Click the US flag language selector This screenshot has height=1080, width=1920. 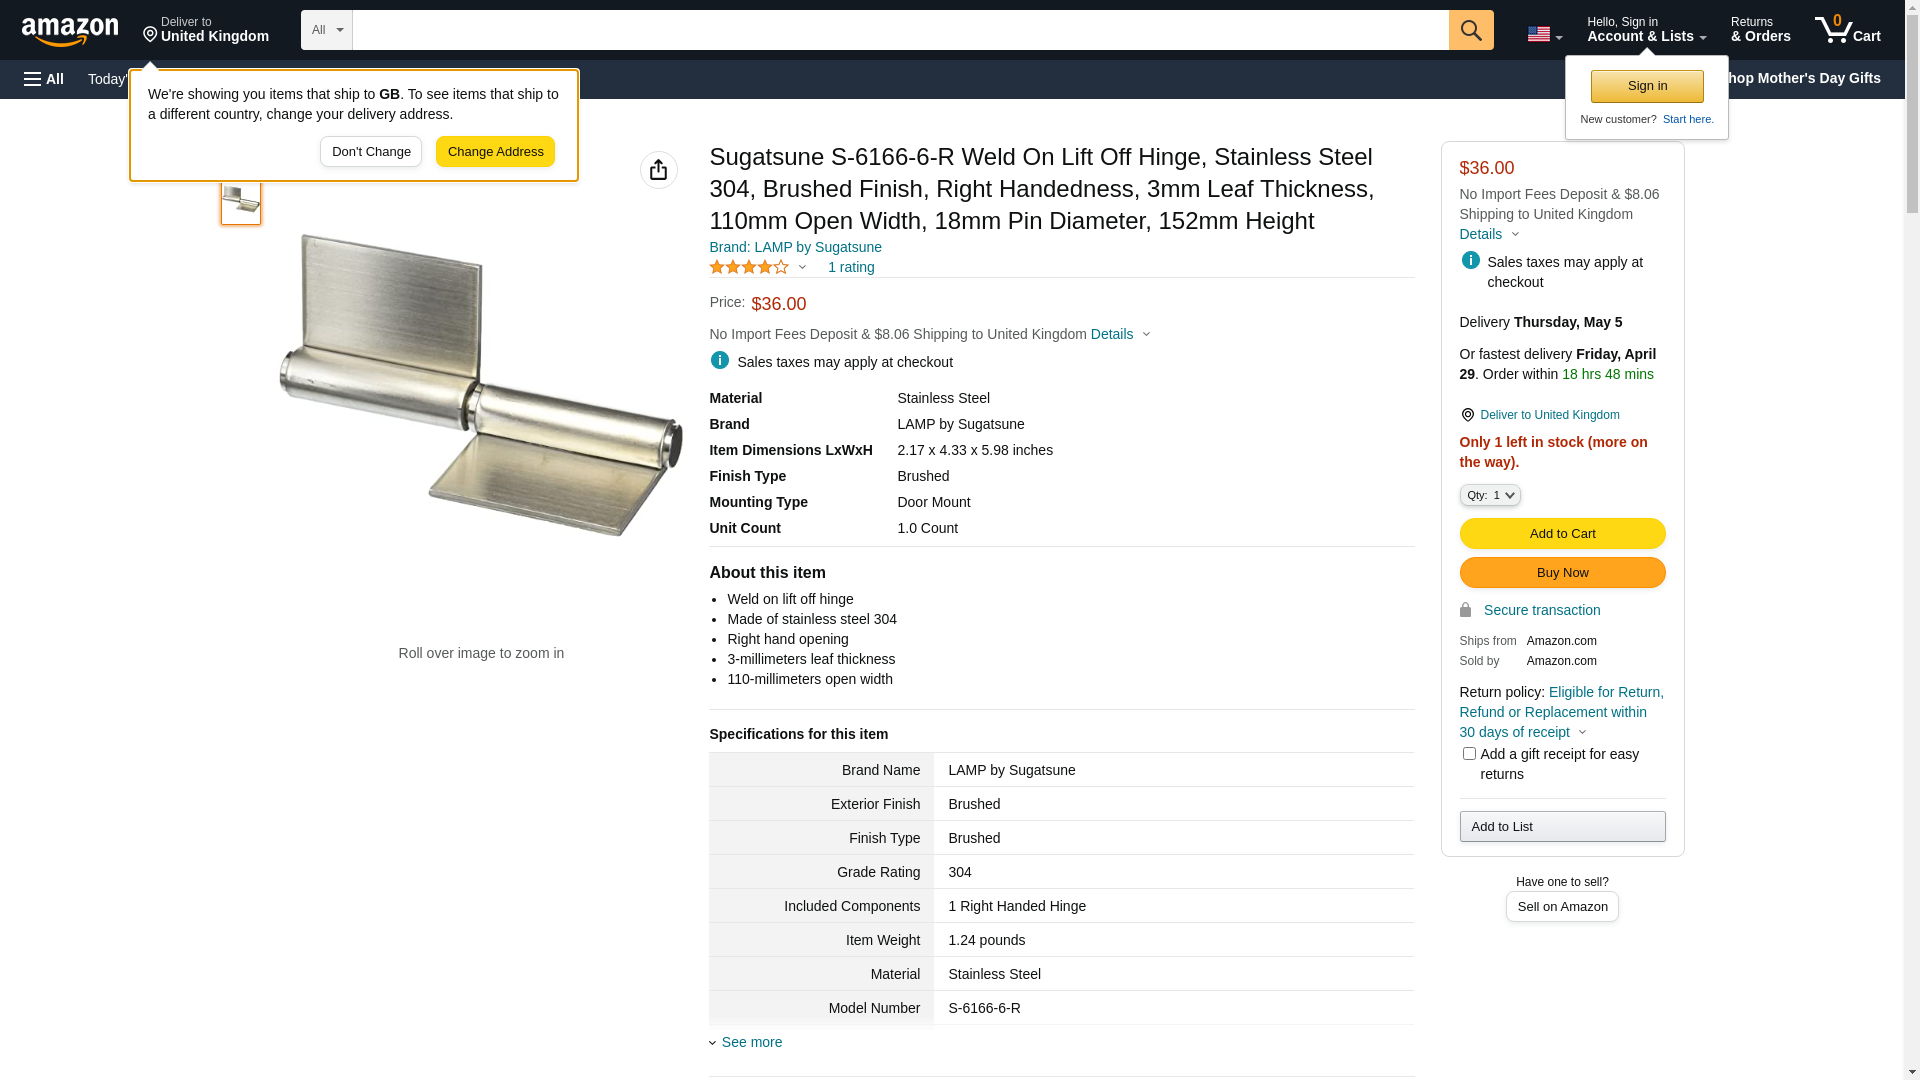1544,34
